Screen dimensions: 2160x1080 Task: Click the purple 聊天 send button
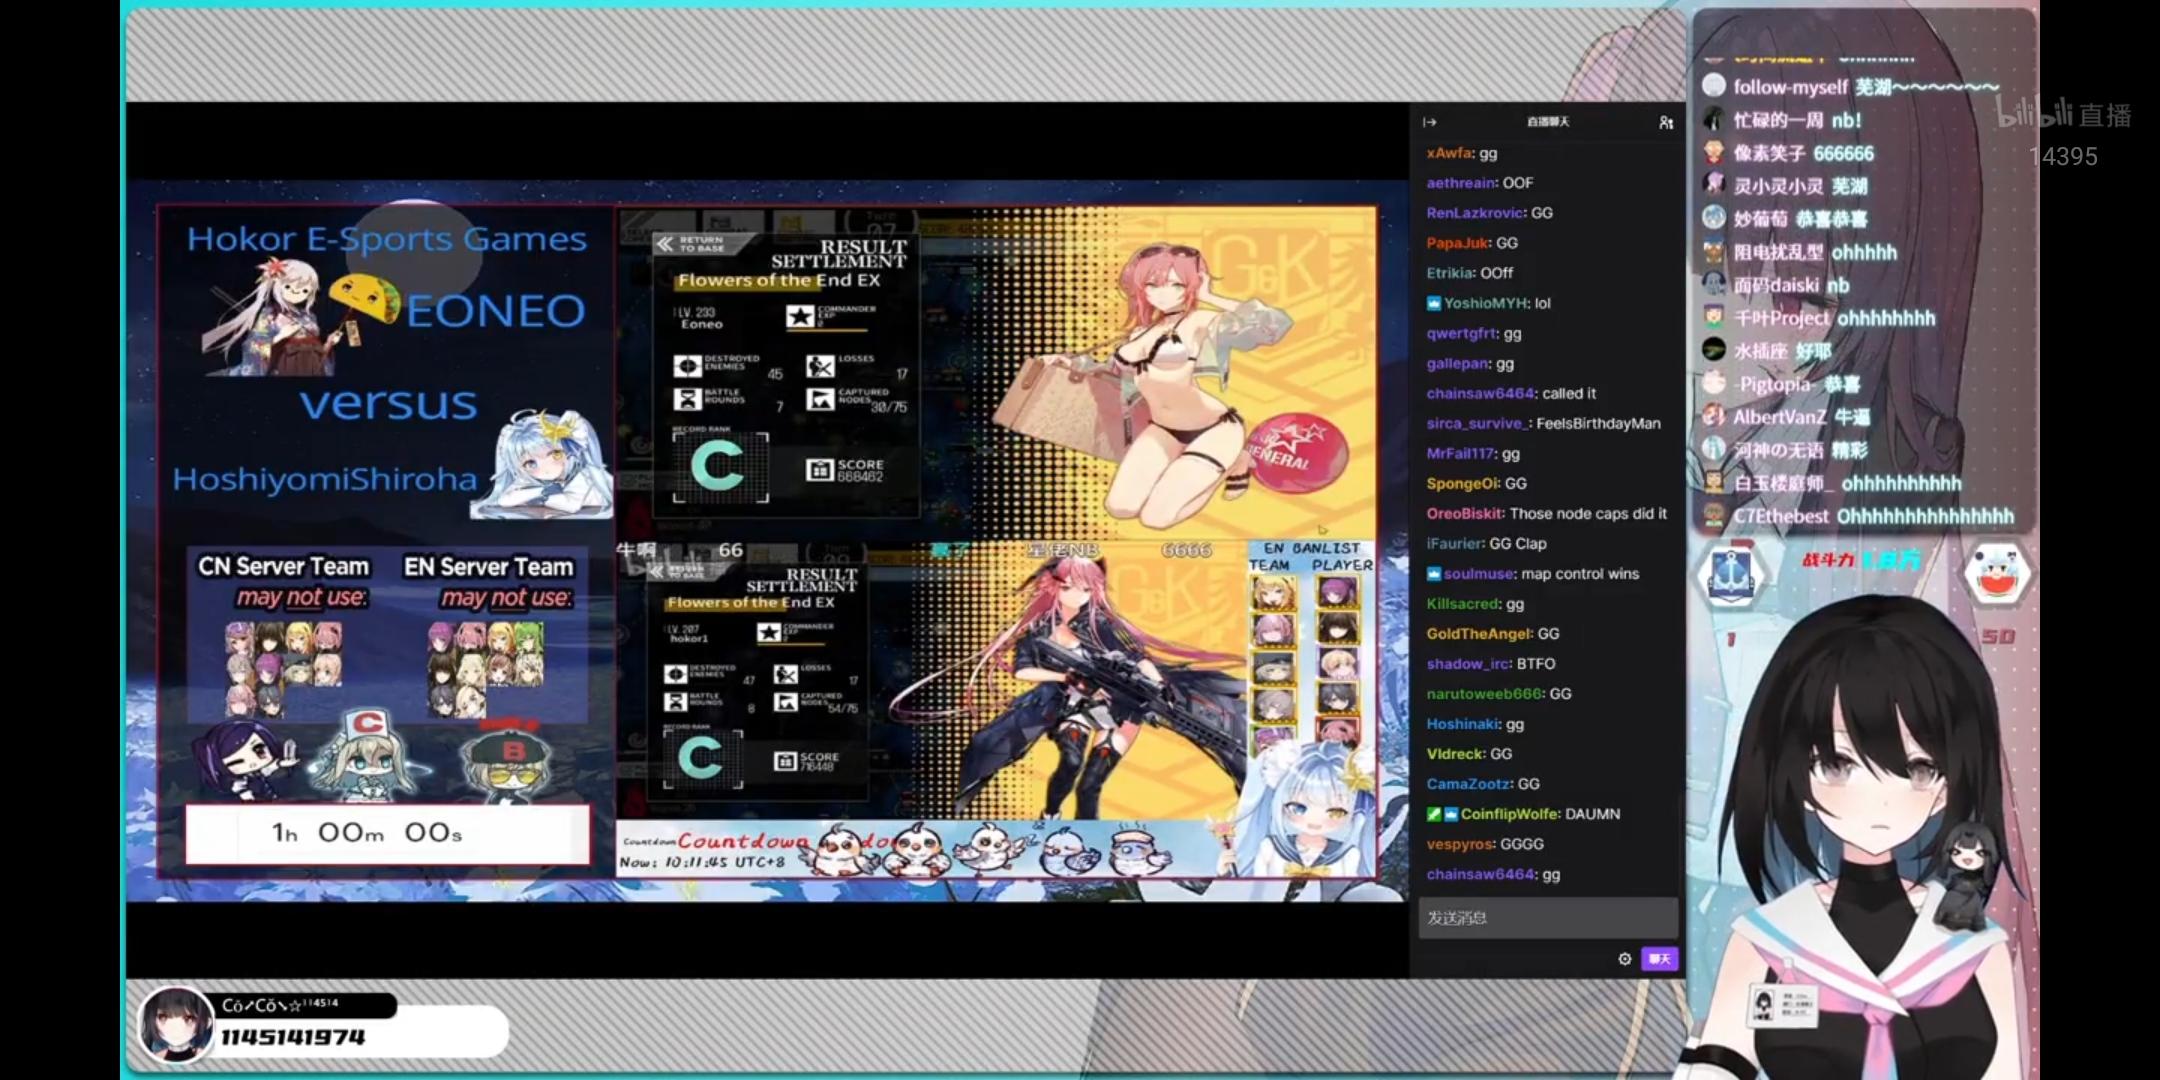[x=1659, y=959]
